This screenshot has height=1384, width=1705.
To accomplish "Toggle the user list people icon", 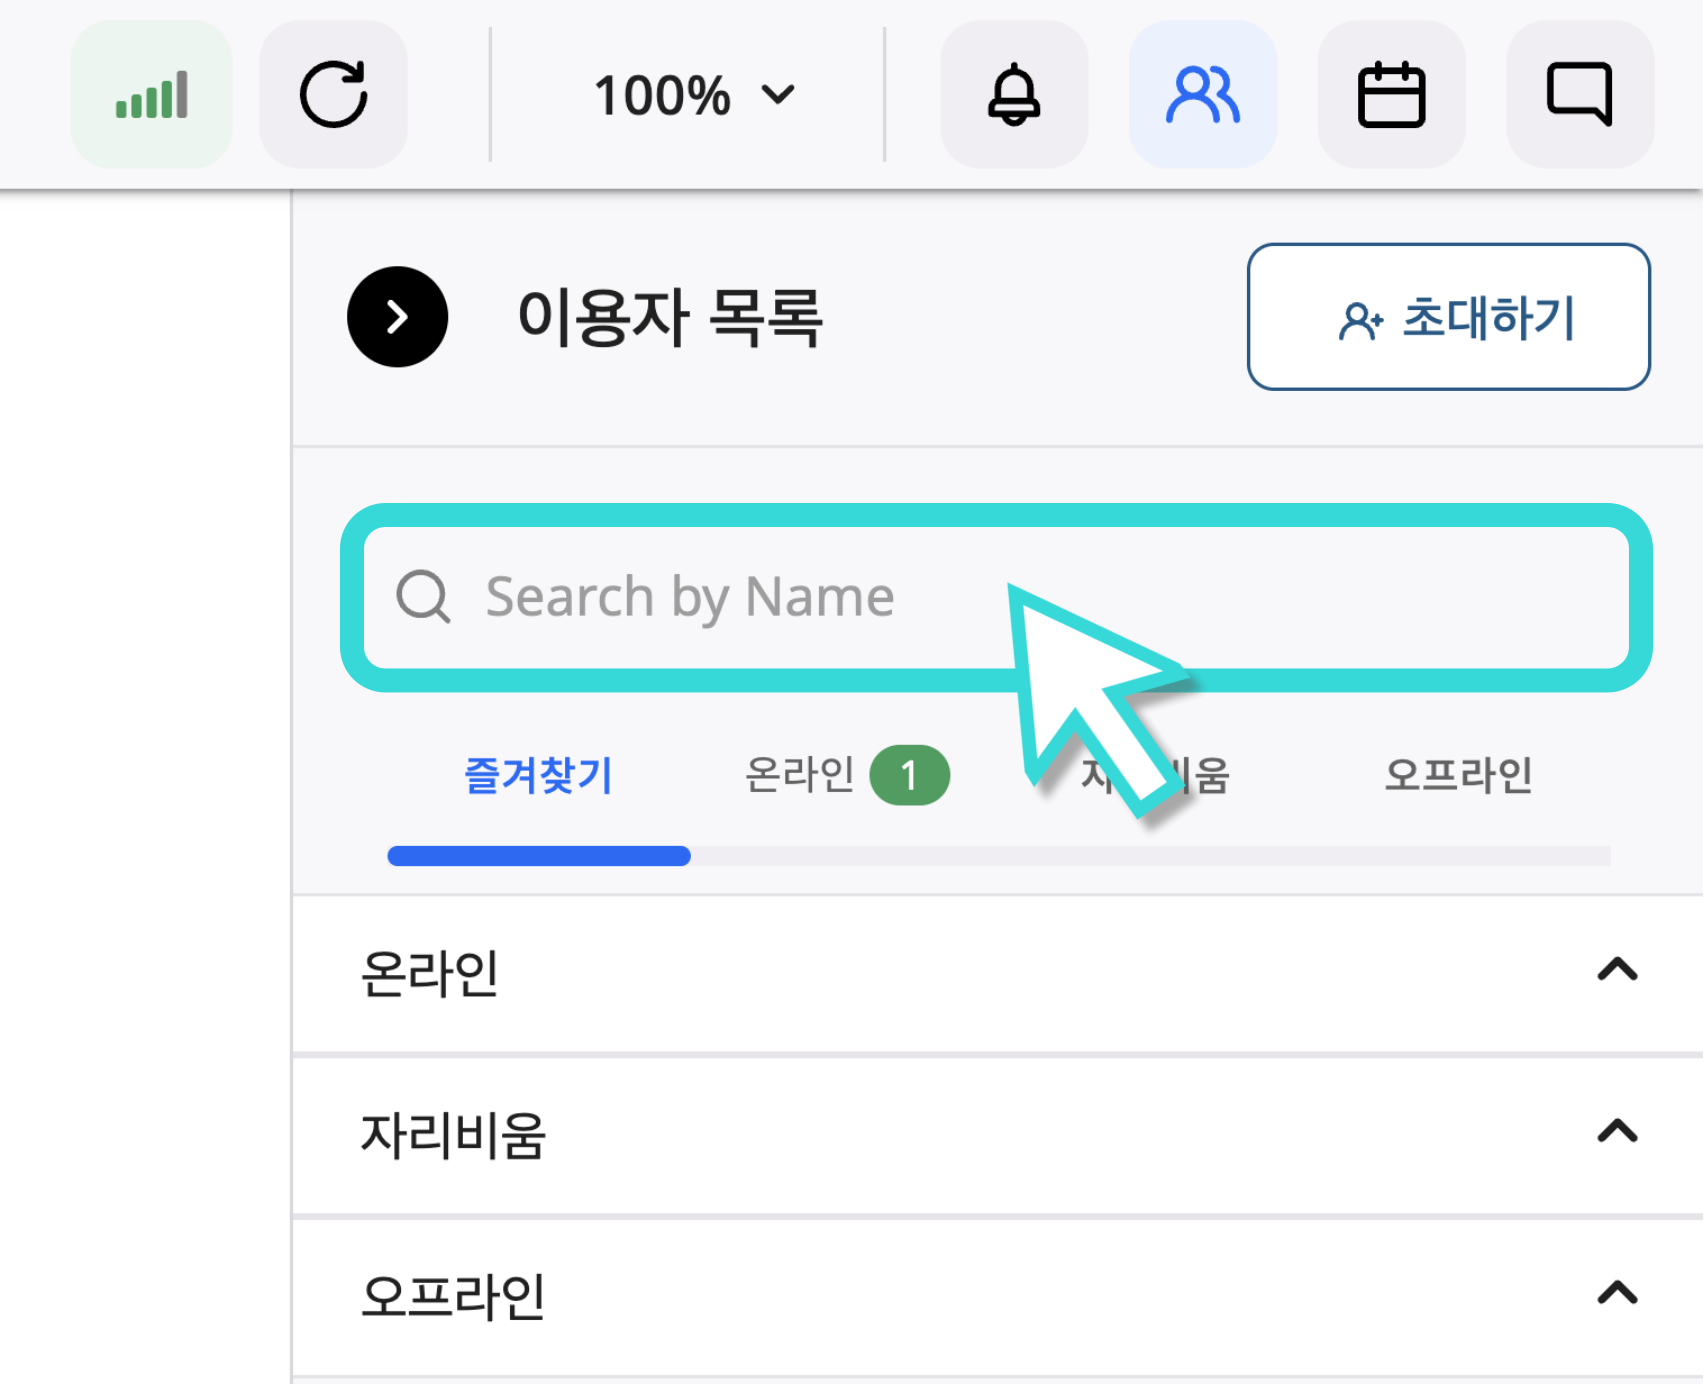I will coord(1202,95).
